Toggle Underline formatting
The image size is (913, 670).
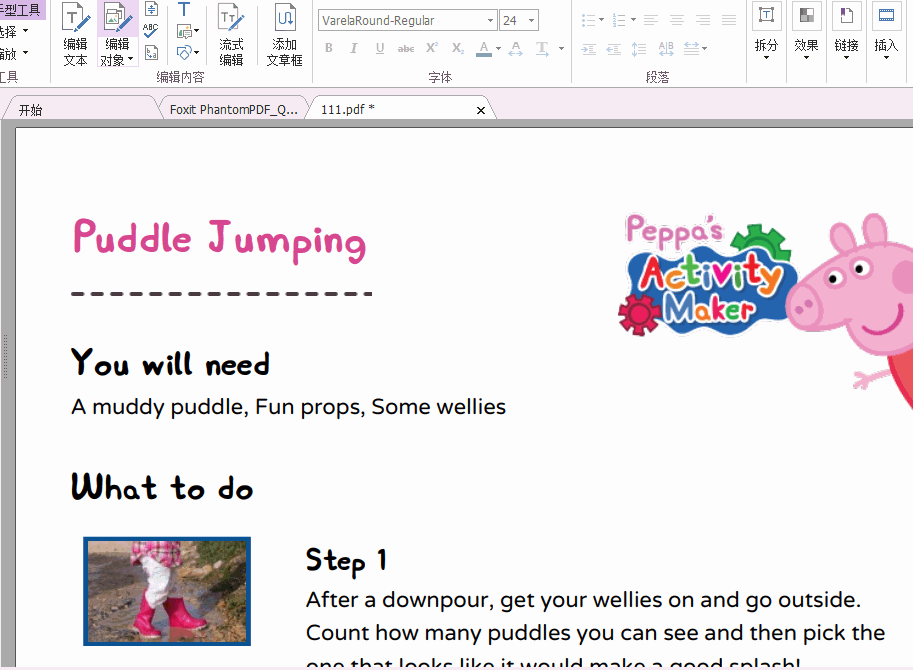click(x=380, y=48)
